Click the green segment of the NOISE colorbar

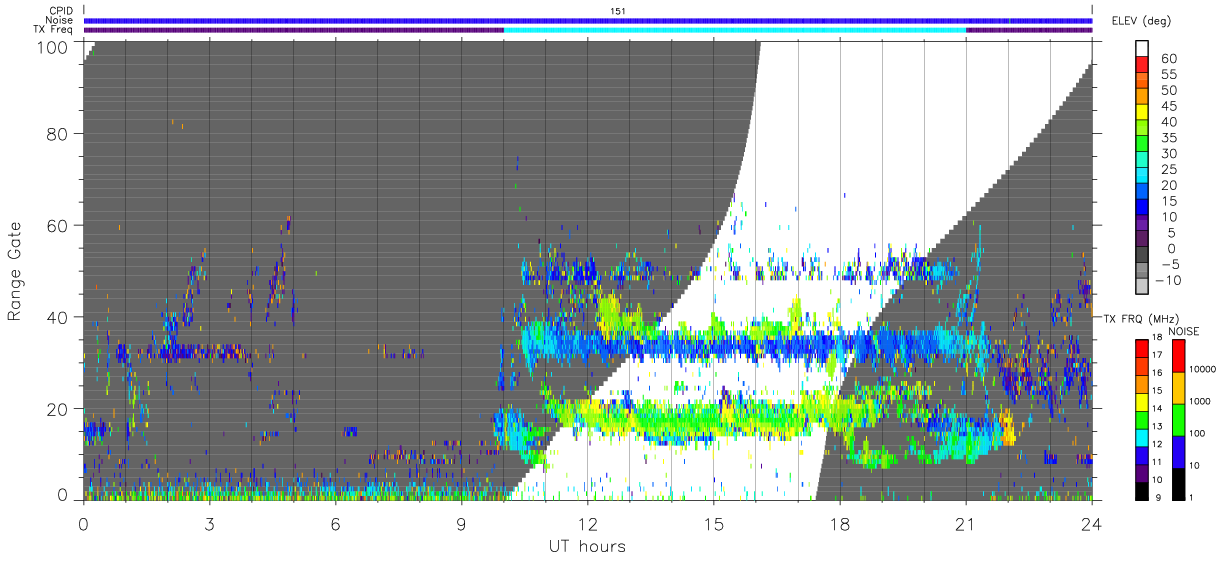tap(1178, 419)
